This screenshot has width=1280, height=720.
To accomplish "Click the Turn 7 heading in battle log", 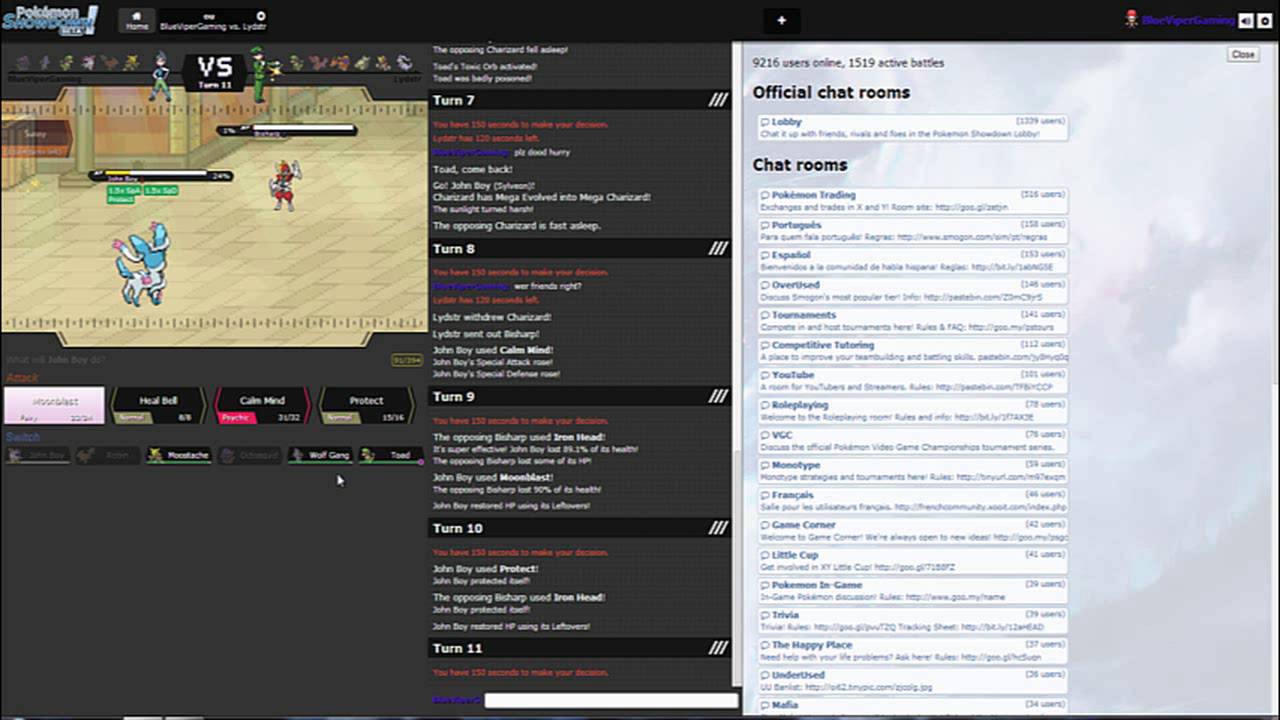I will click(x=580, y=100).
